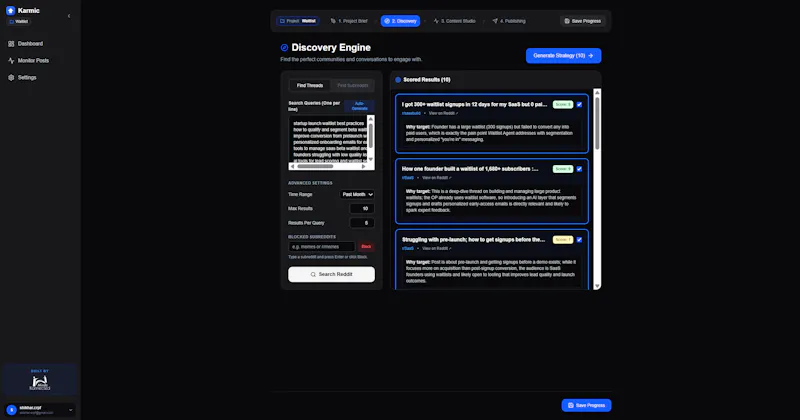Click the yellow score badge on 'Struggling with pre-launch'
The height and width of the screenshot is (420, 800).
pyautogui.click(x=563, y=240)
